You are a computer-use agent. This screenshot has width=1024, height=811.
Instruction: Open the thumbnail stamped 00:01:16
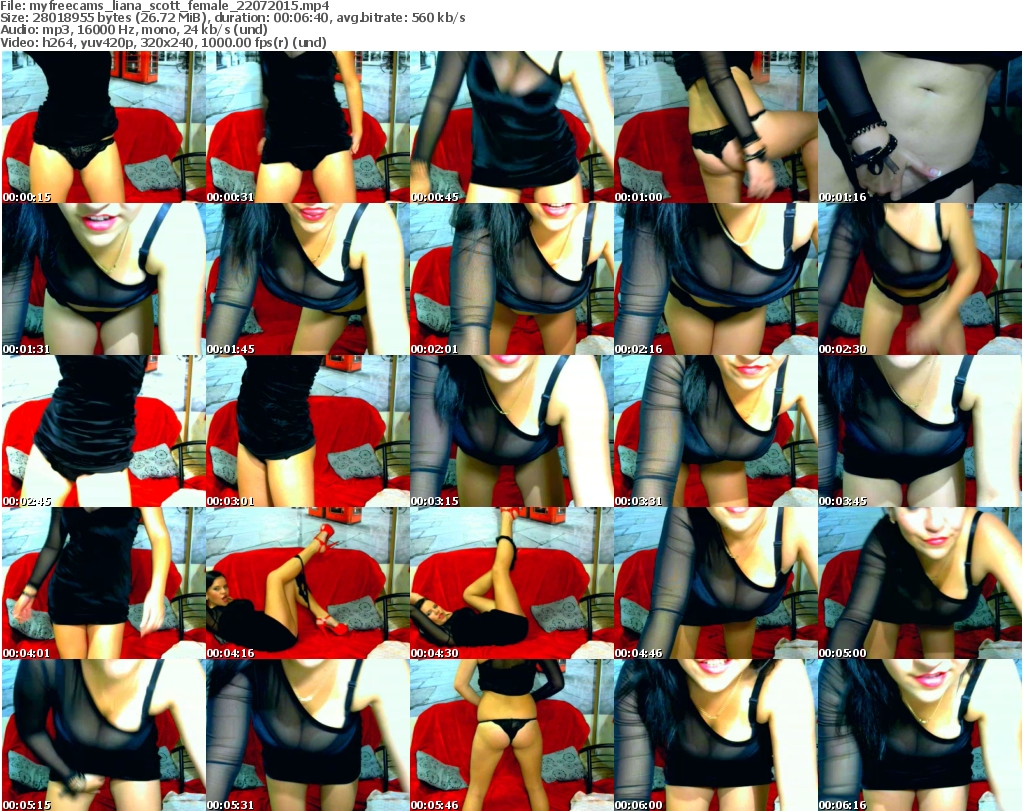click(920, 127)
